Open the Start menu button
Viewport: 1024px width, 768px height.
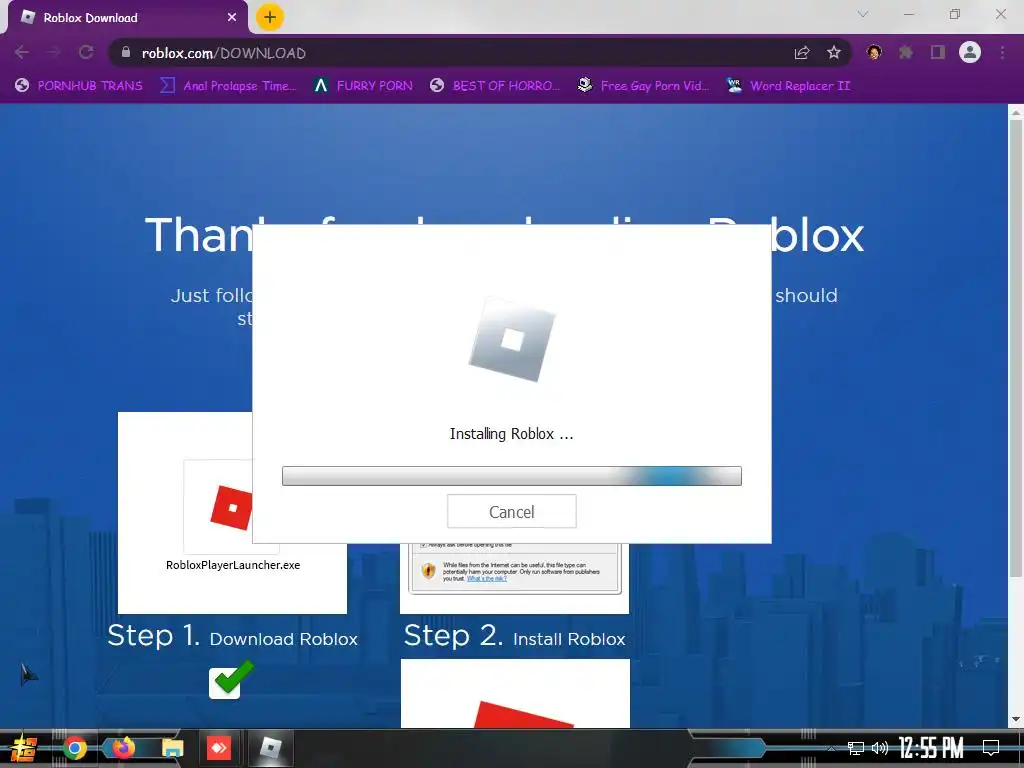[24, 748]
